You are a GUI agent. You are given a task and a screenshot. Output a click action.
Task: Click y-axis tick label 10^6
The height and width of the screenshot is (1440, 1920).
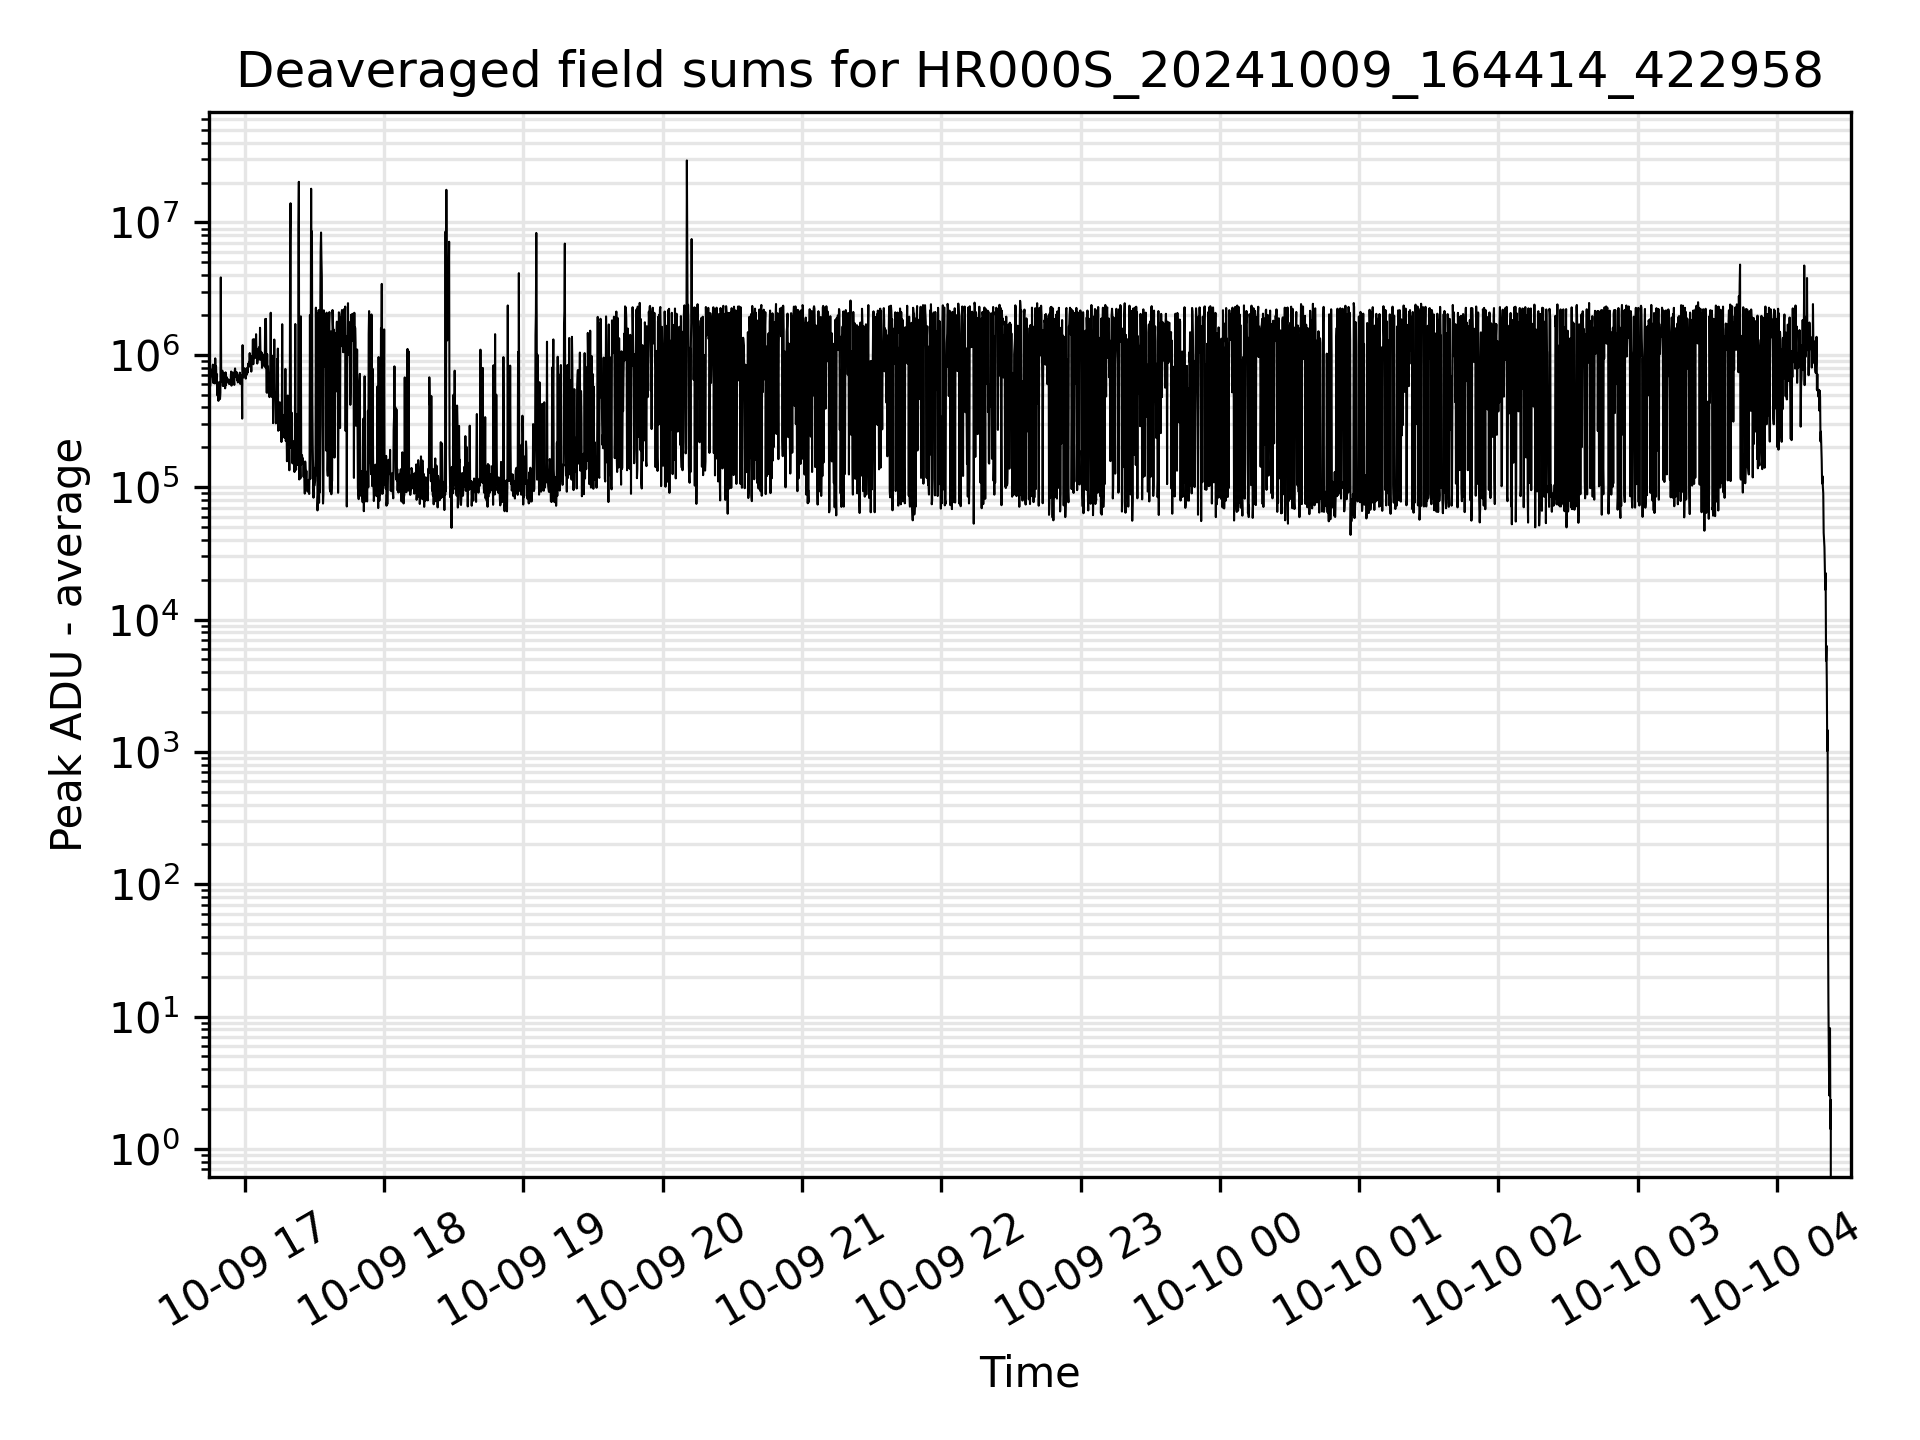pos(145,355)
